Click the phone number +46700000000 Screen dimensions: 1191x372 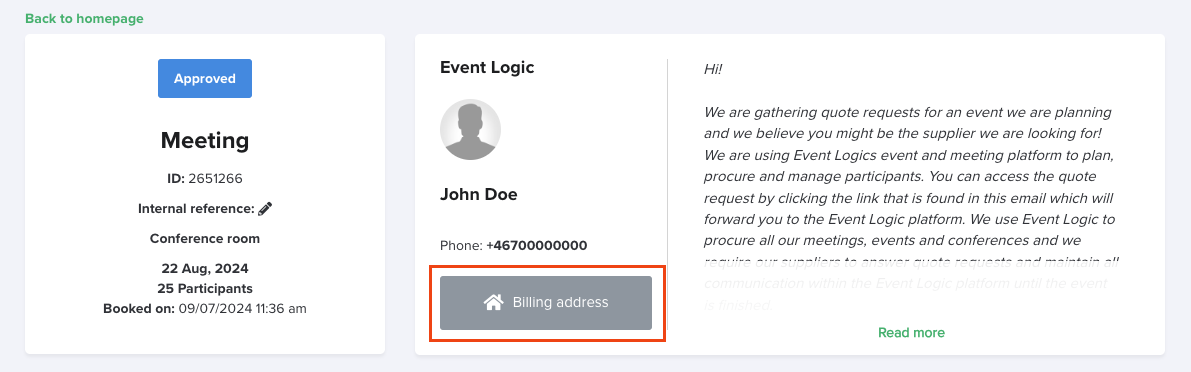(x=536, y=246)
